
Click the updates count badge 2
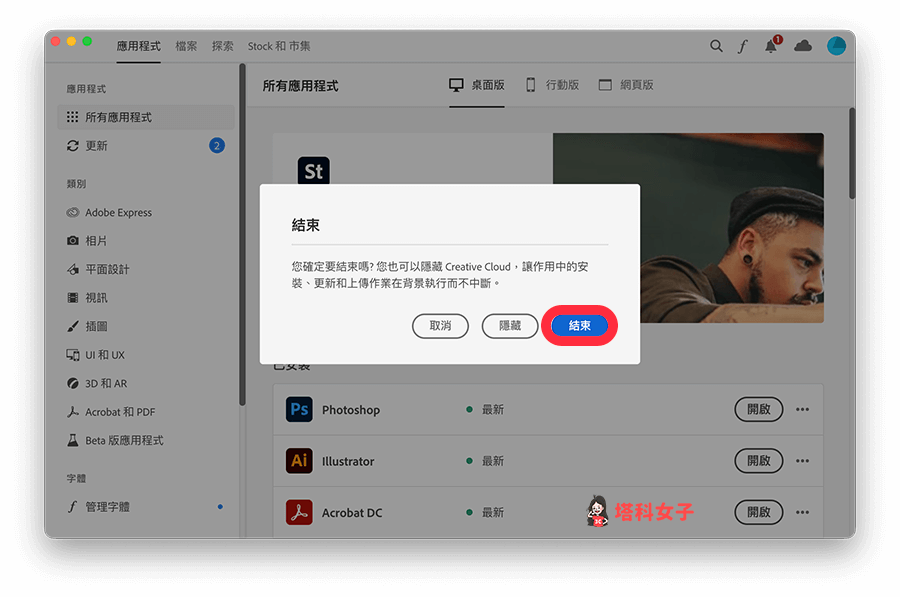coord(217,146)
